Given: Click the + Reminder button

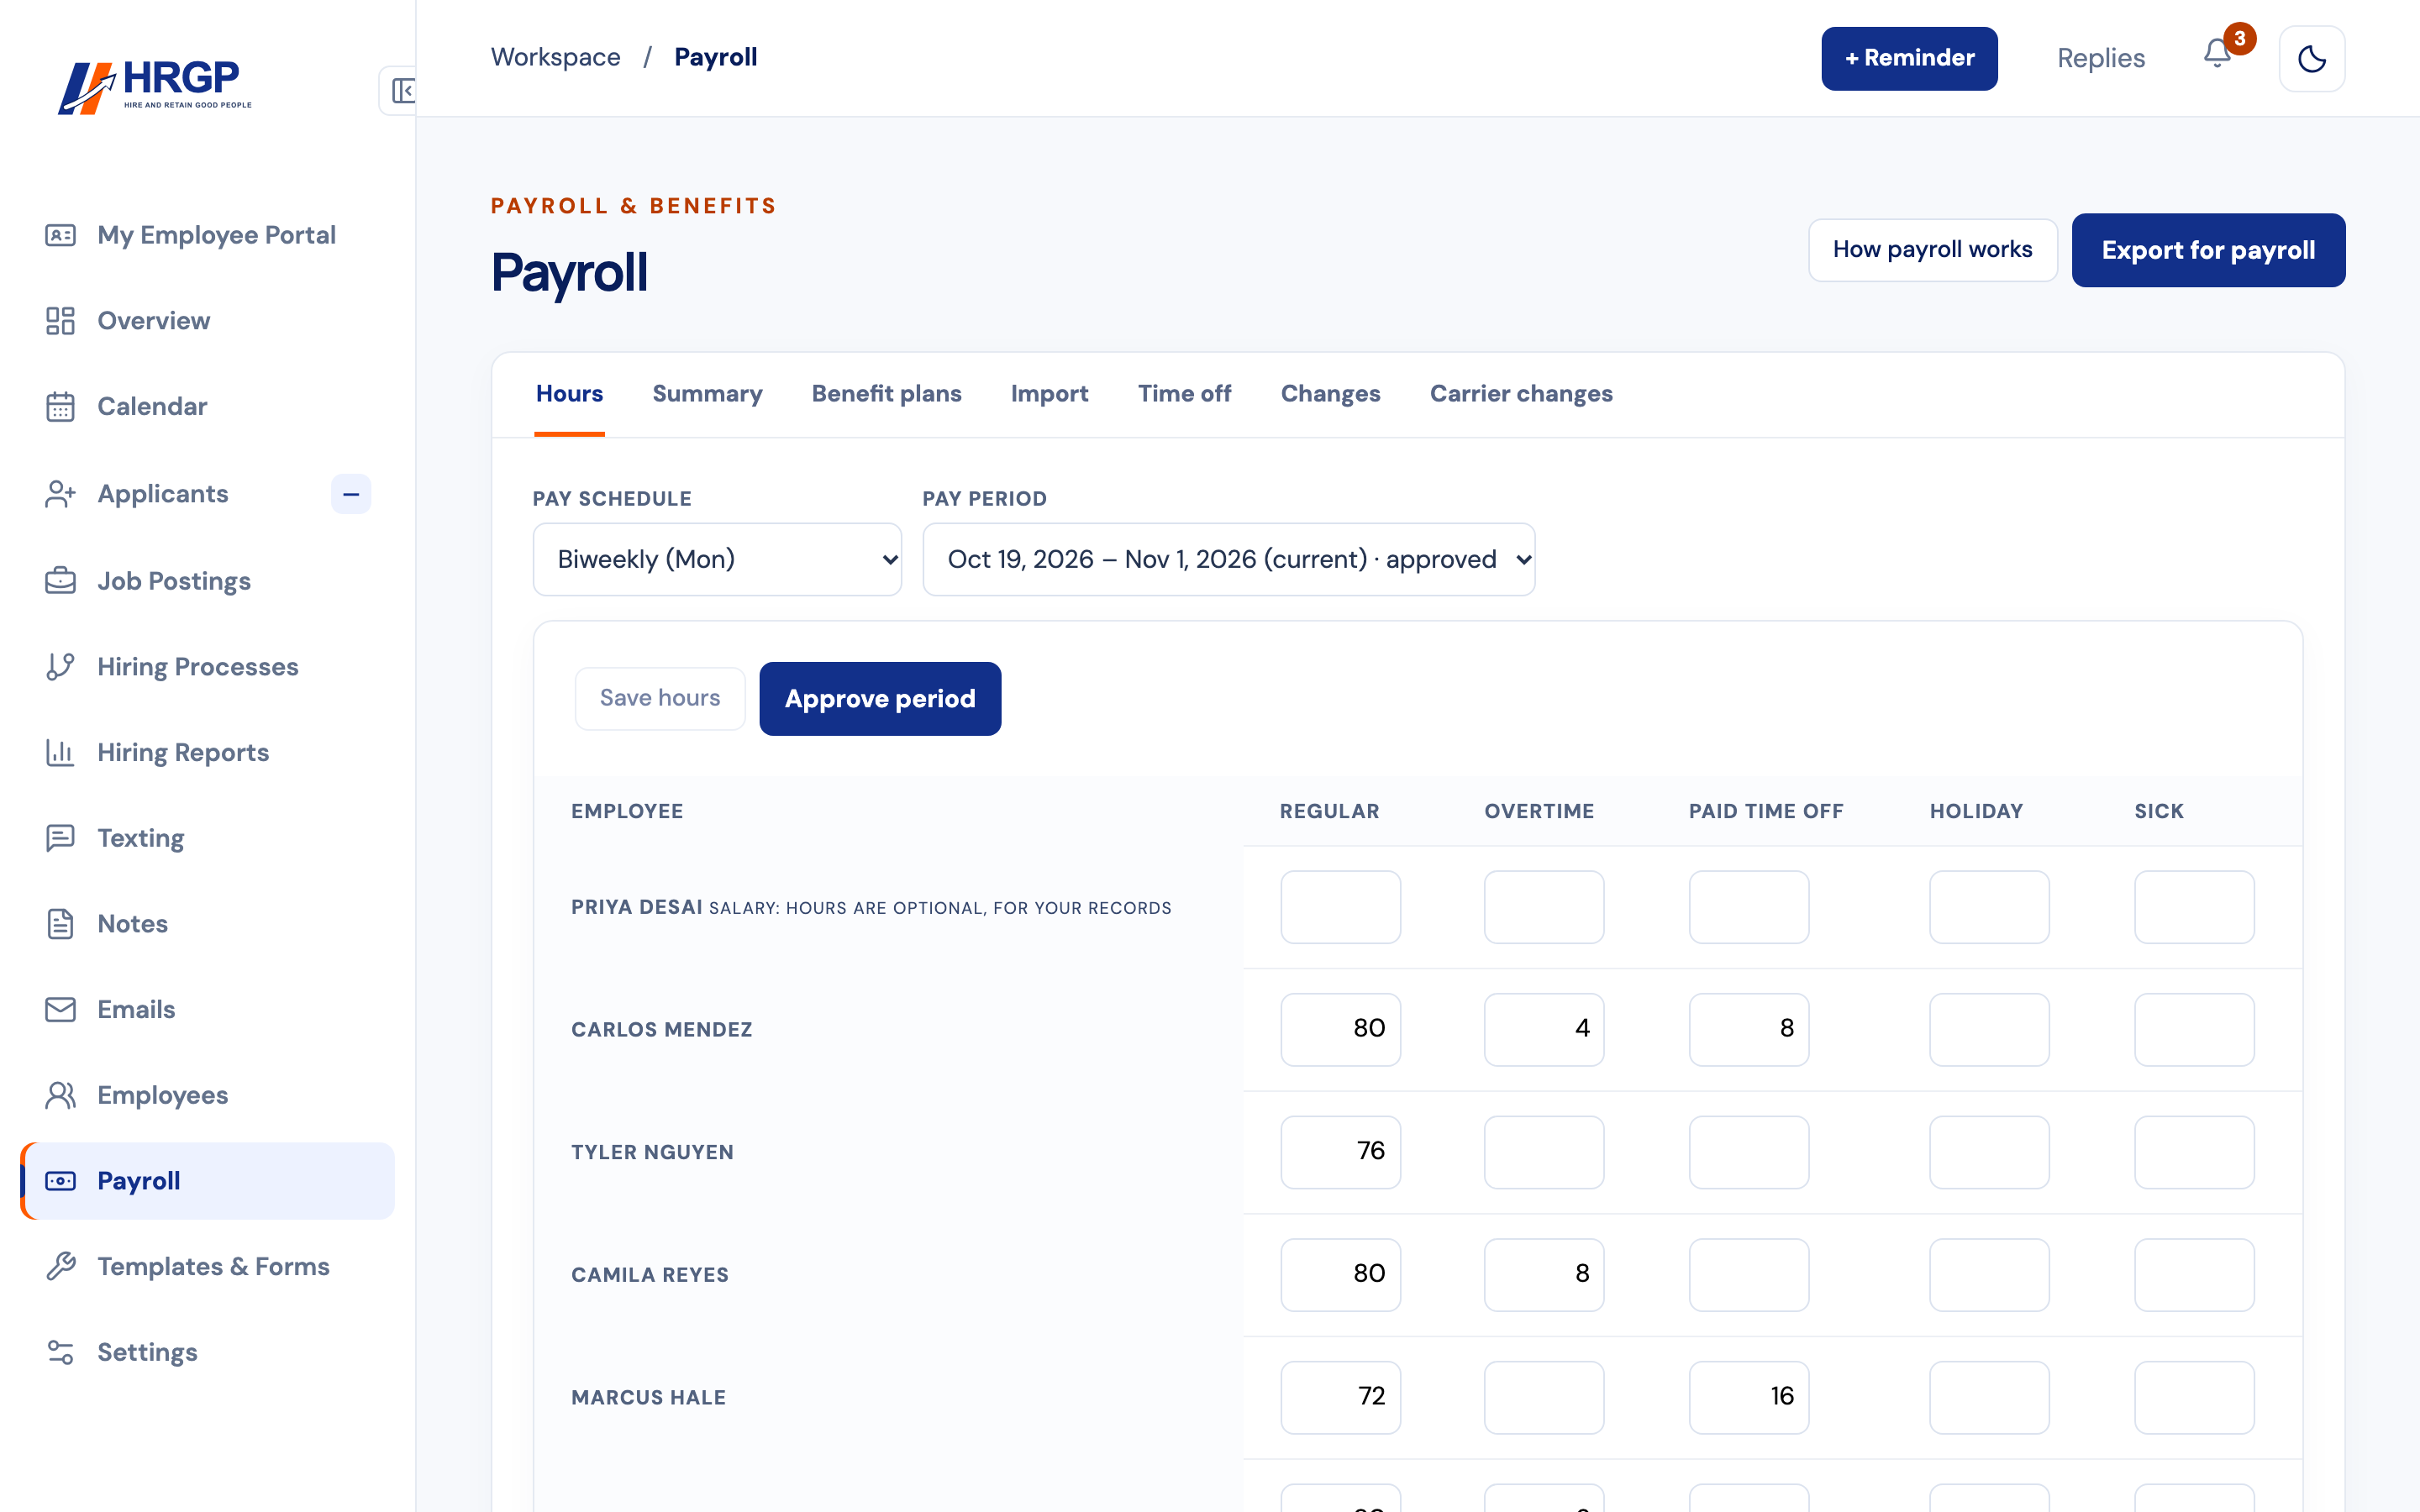Looking at the screenshot, I should point(1909,59).
